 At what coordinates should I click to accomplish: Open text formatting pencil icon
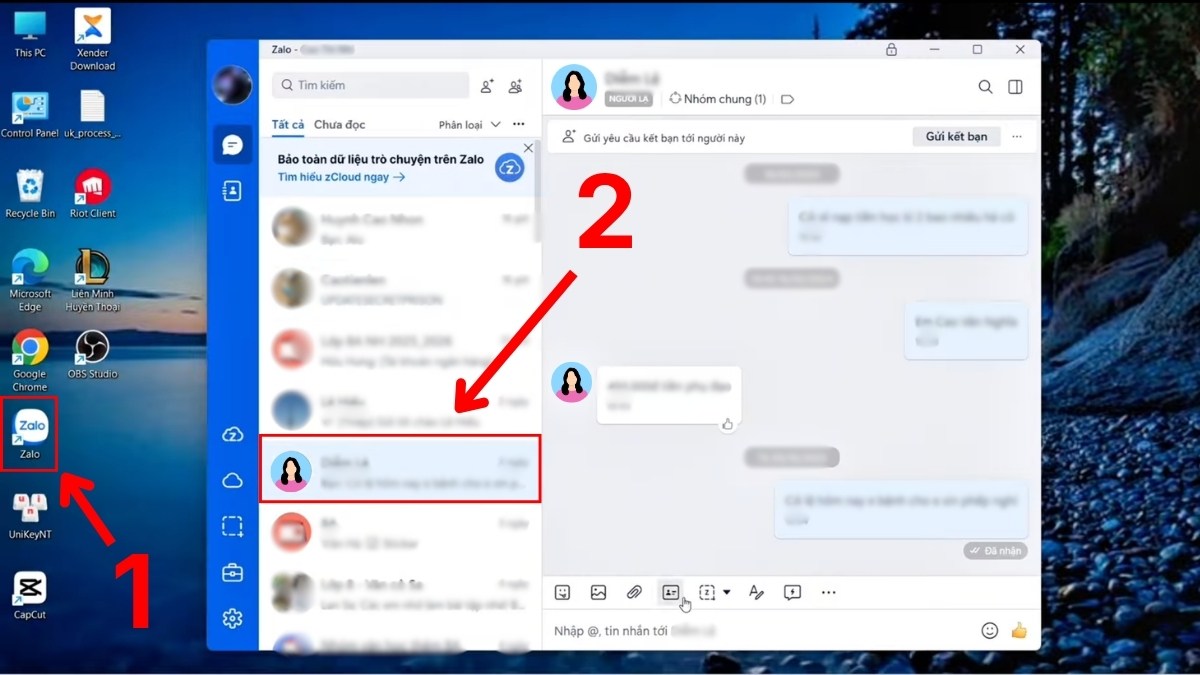point(756,592)
